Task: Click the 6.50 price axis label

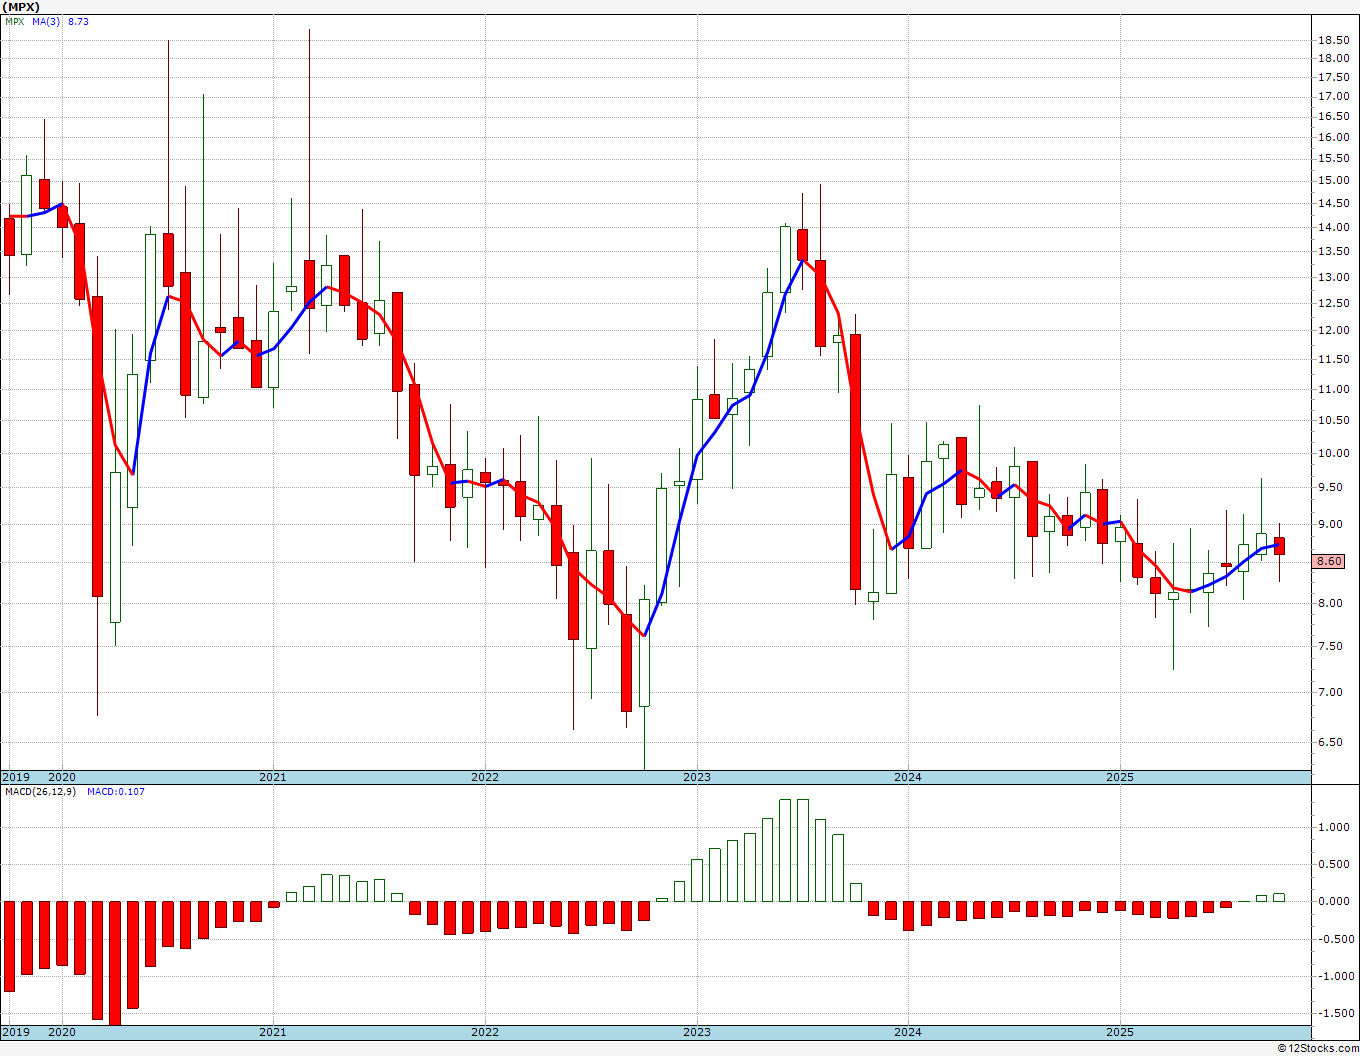Action: coord(1331,742)
